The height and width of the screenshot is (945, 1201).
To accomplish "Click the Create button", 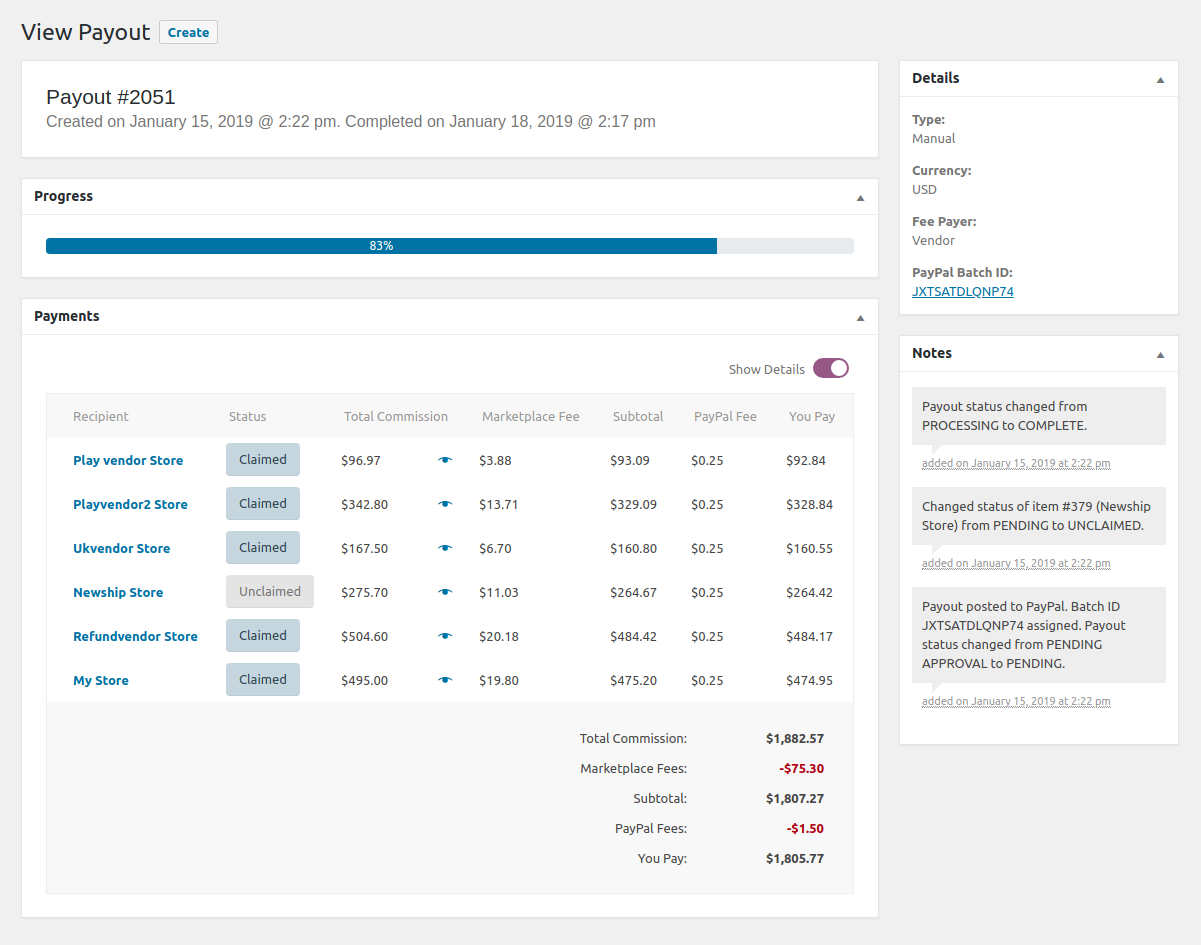I will pos(188,31).
